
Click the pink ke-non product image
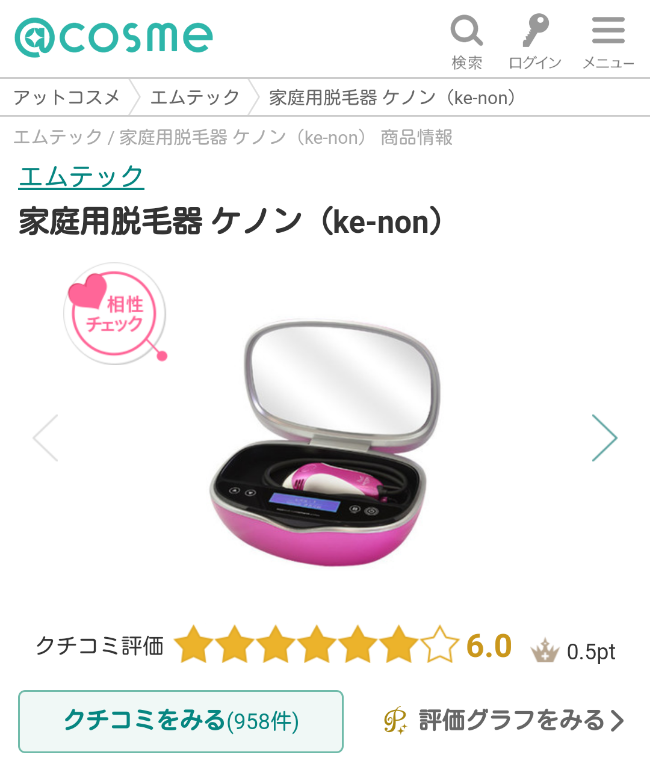(x=325, y=443)
